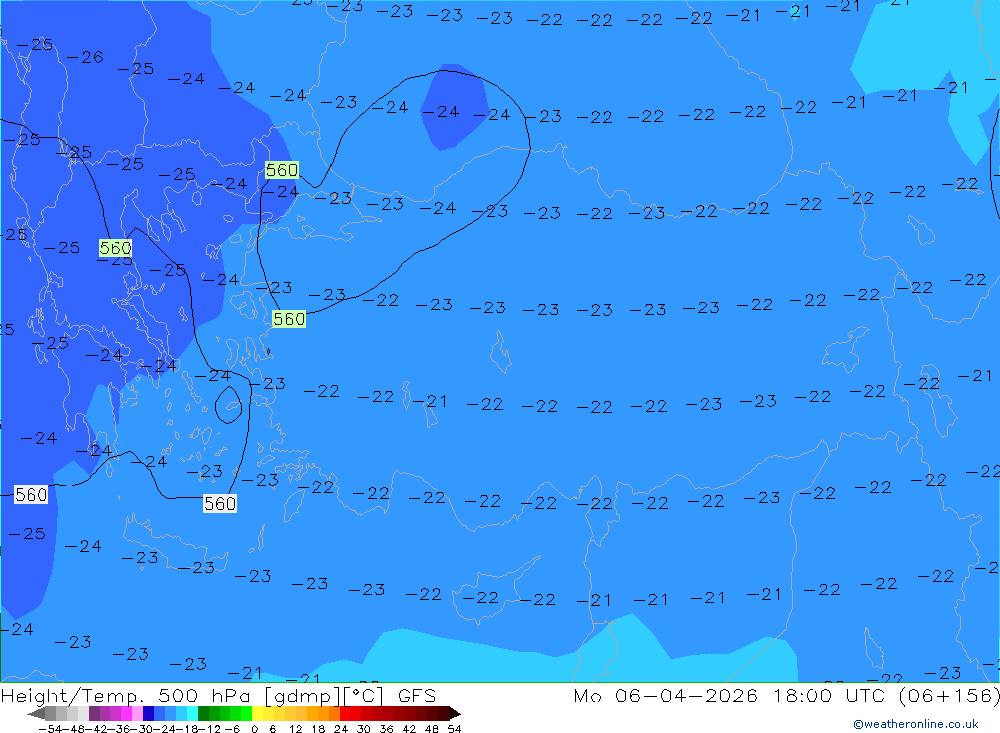Click the gray left arrow end of the color scale
Viewport: 1000px width, 733px height.
(36, 714)
